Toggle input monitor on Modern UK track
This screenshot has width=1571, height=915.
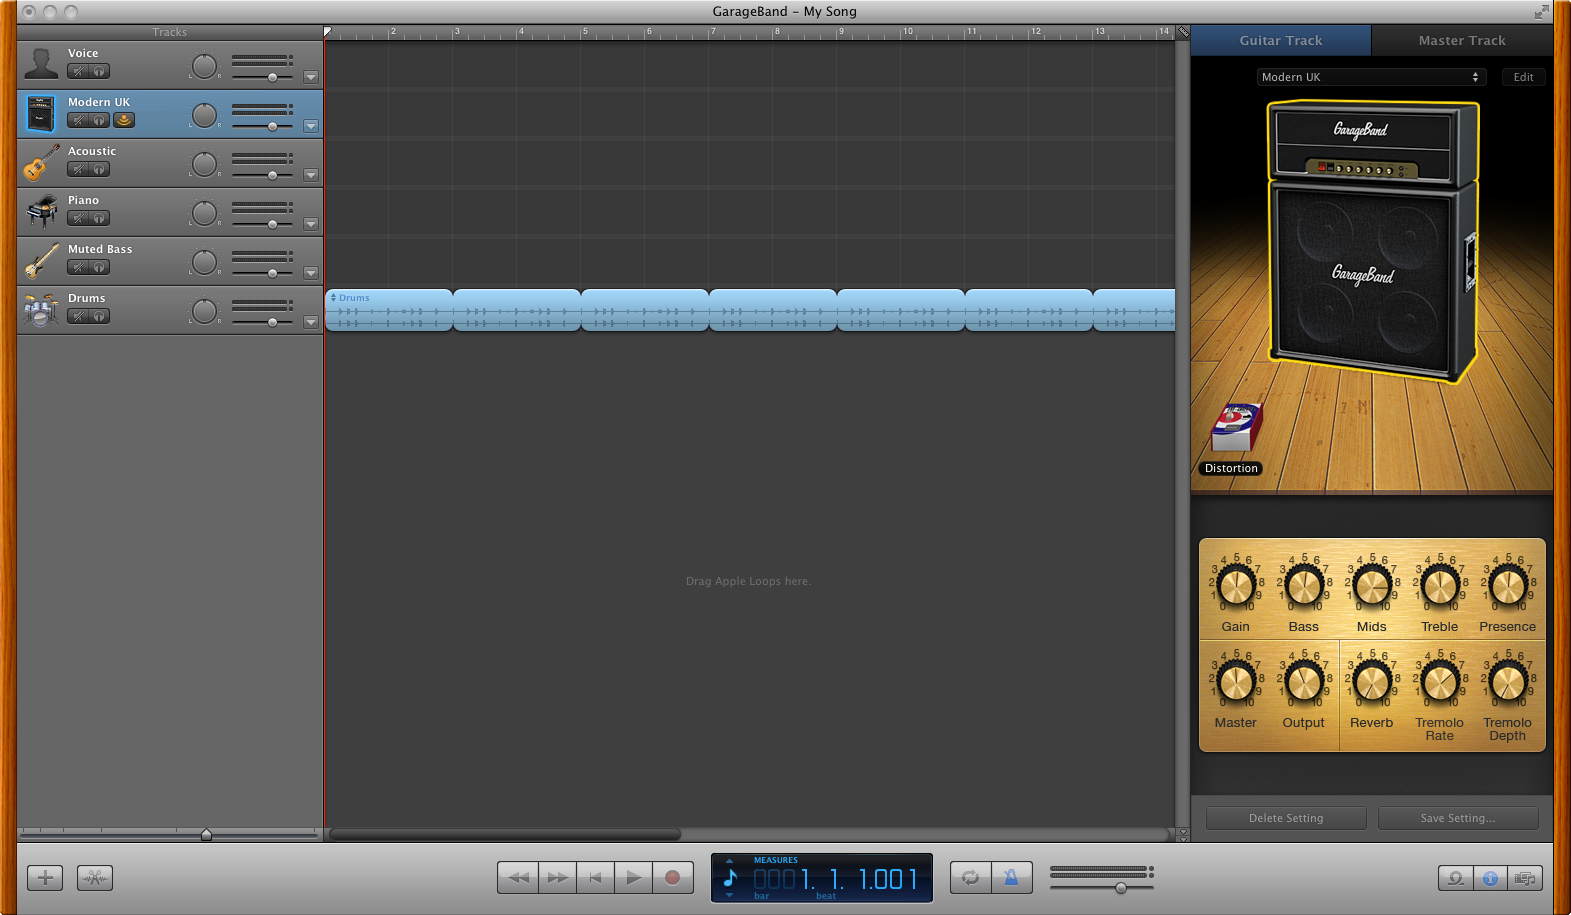123,120
